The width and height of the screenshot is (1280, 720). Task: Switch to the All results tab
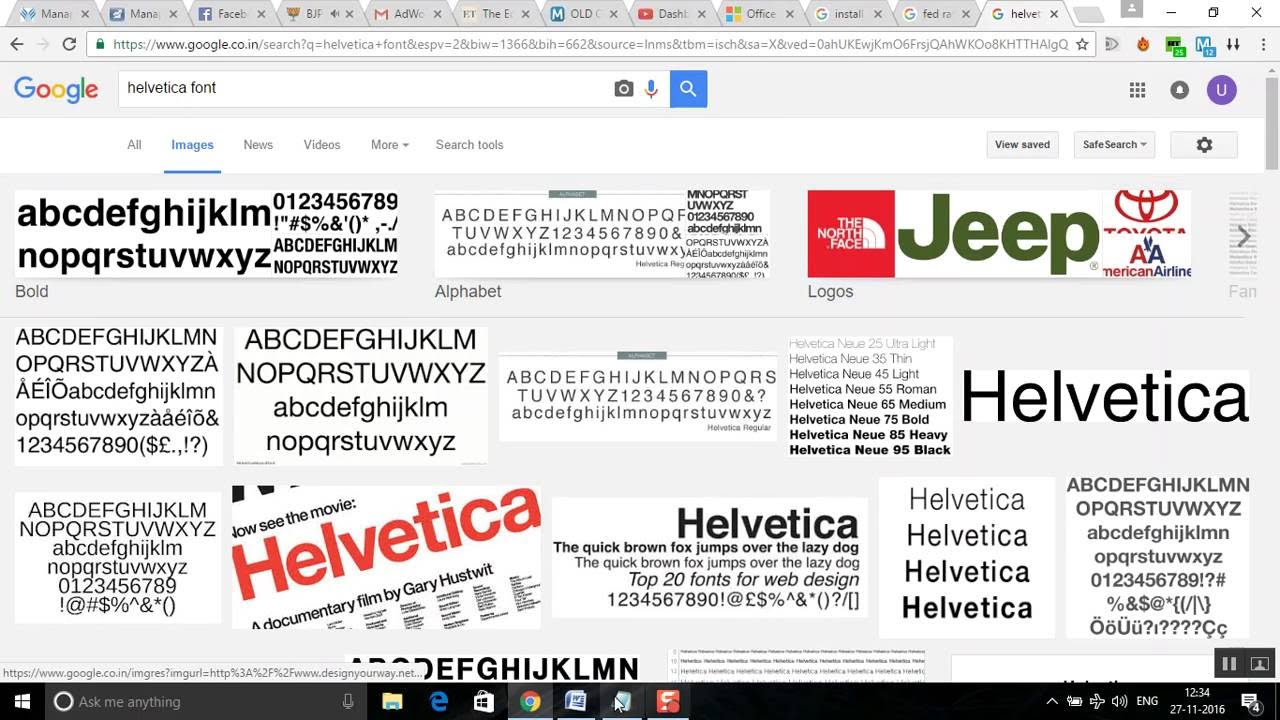134,145
